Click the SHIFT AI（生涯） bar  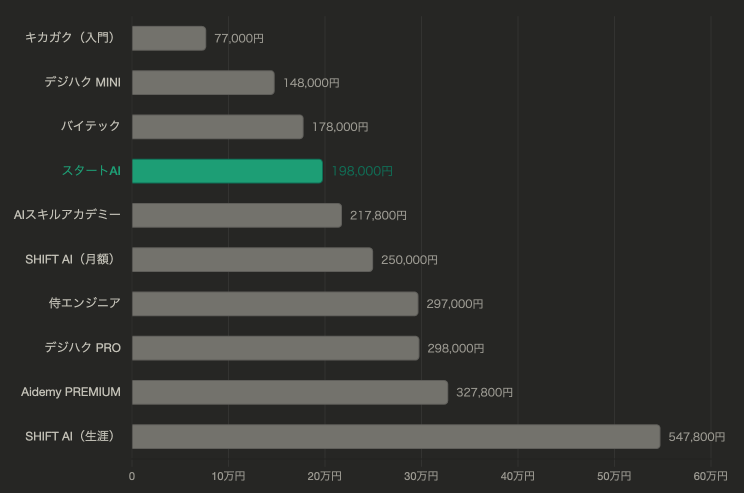click(x=396, y=436)
